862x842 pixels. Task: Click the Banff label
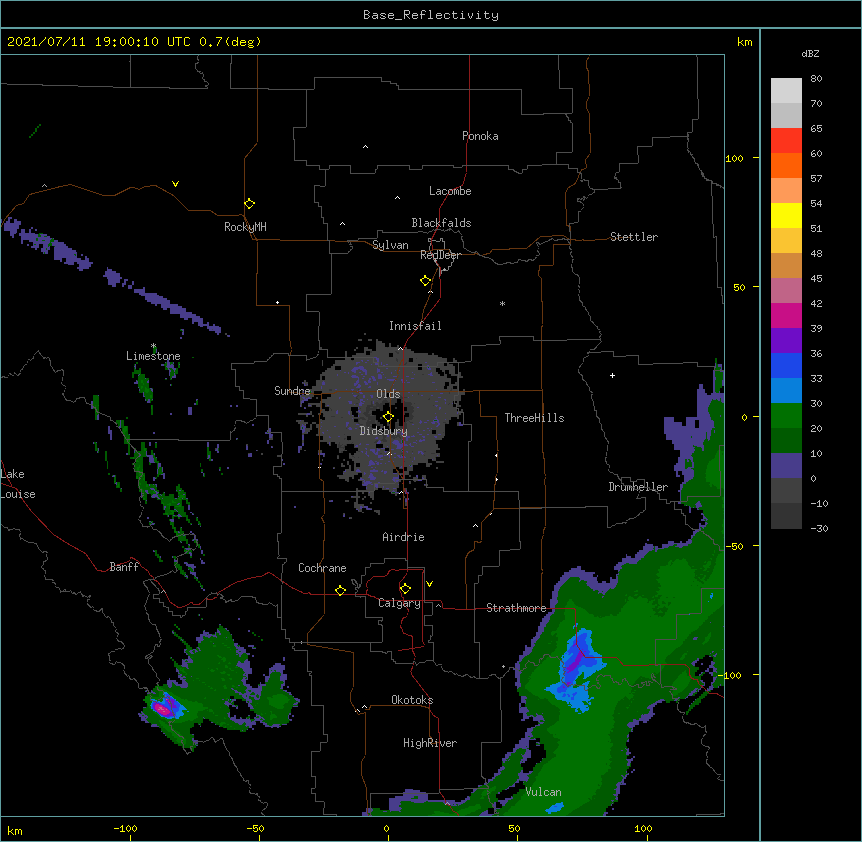point(124,567)
